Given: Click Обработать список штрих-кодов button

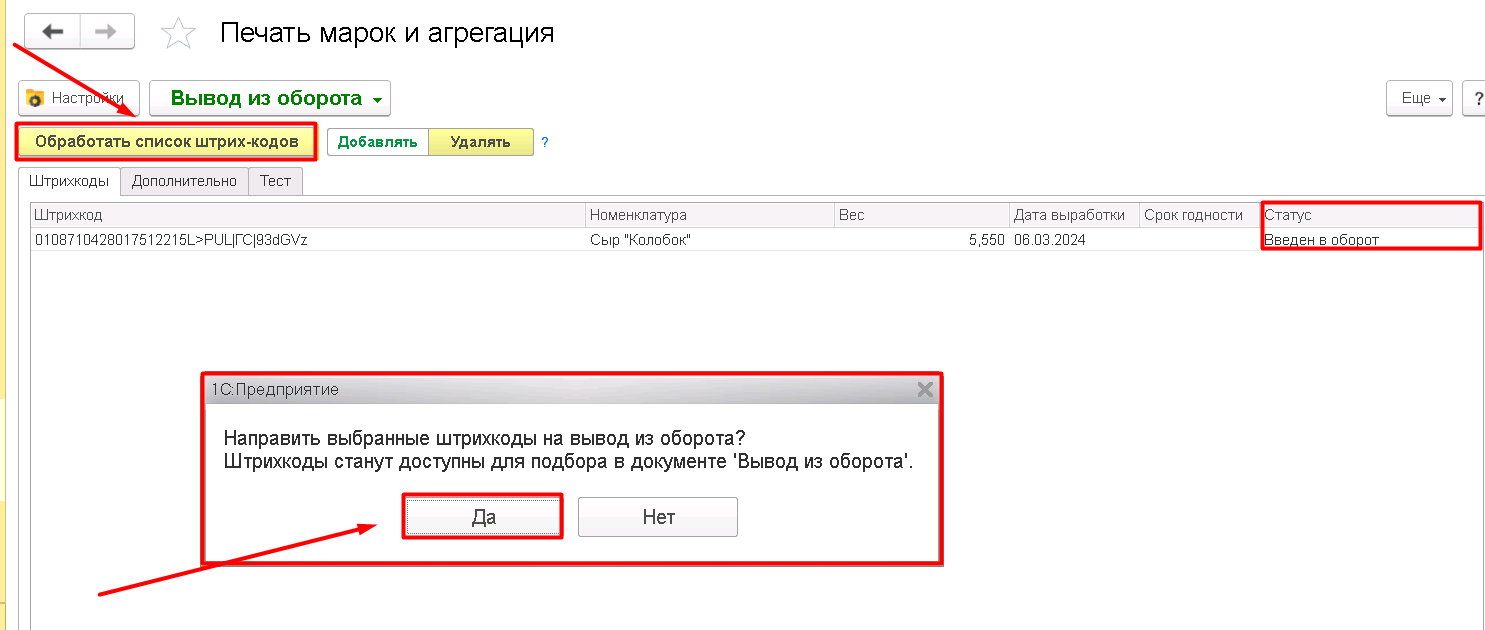Looking at the screenshot, I should tap(166, 142).
